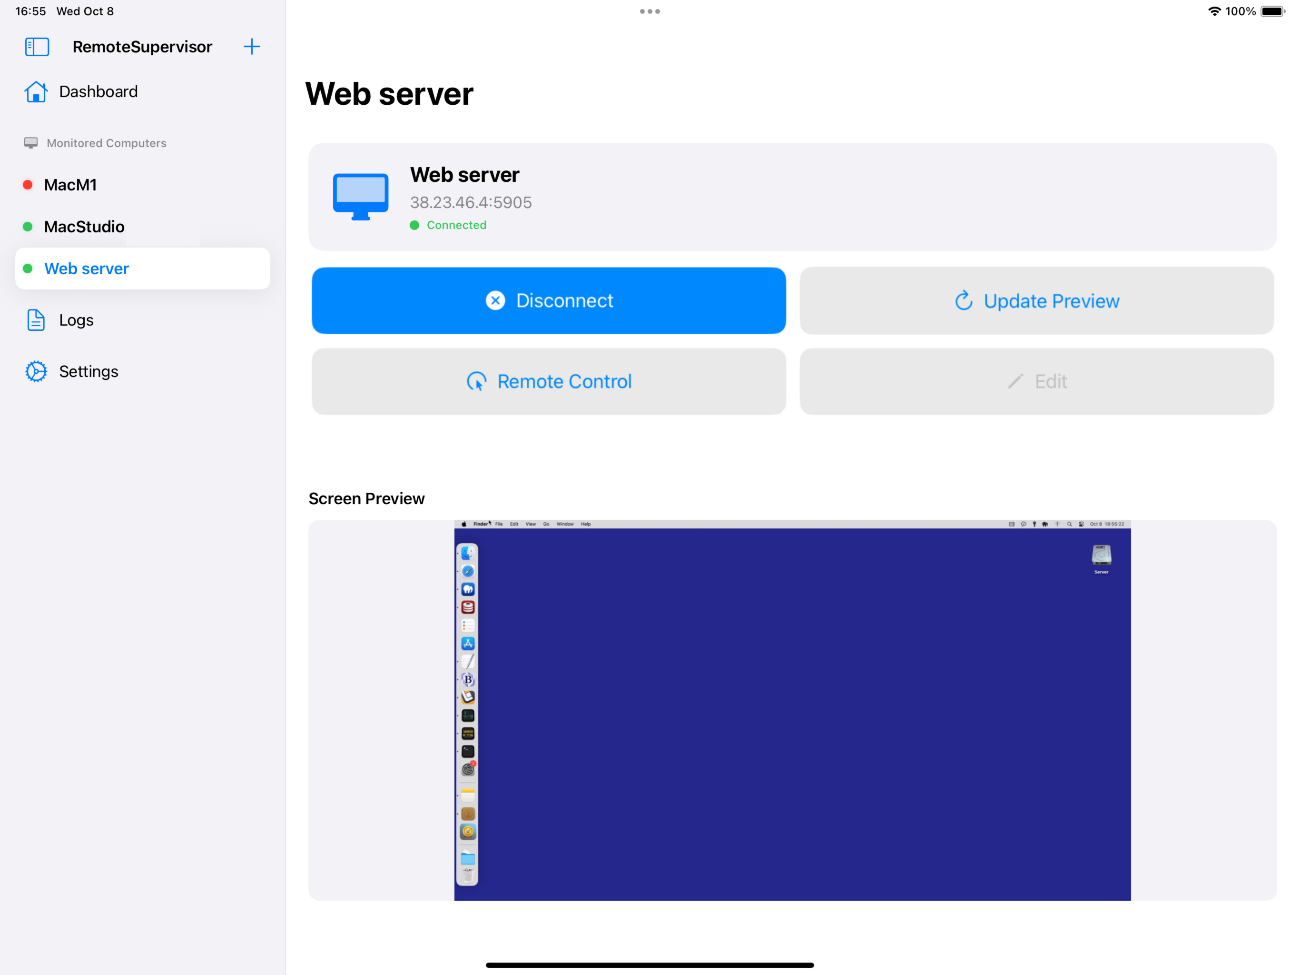Select Web server in the sidebar
The height and width of the screenshot is (975, 1300).
point(86,269)
